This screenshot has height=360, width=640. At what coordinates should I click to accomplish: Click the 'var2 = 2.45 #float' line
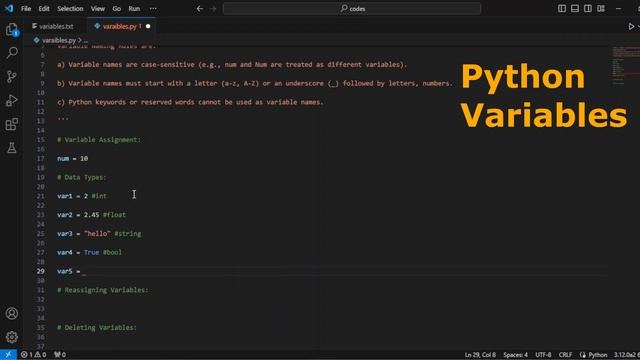click(91, 215)
